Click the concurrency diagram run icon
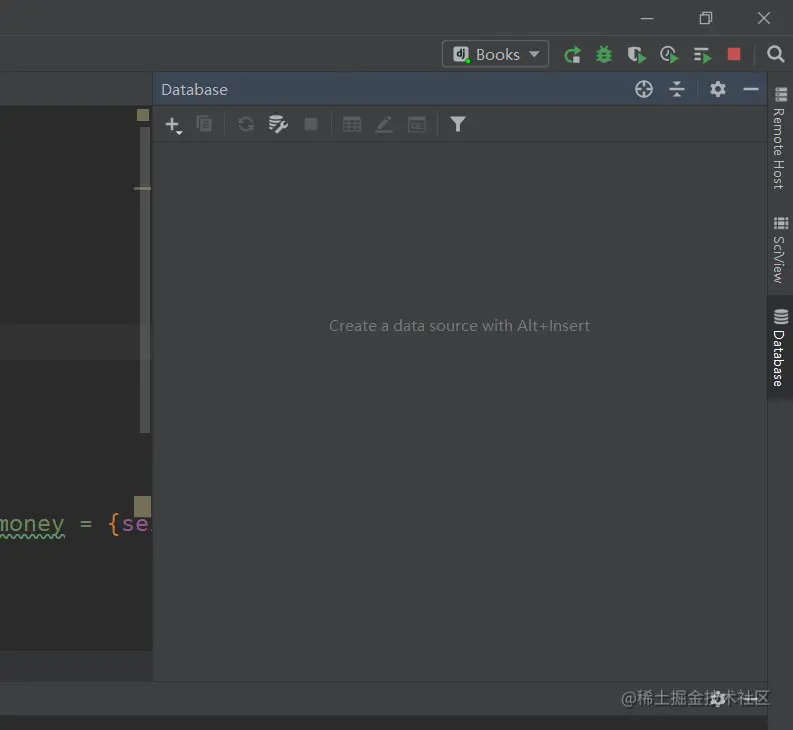This screenshot has width=793, height=730. point(702,55)
